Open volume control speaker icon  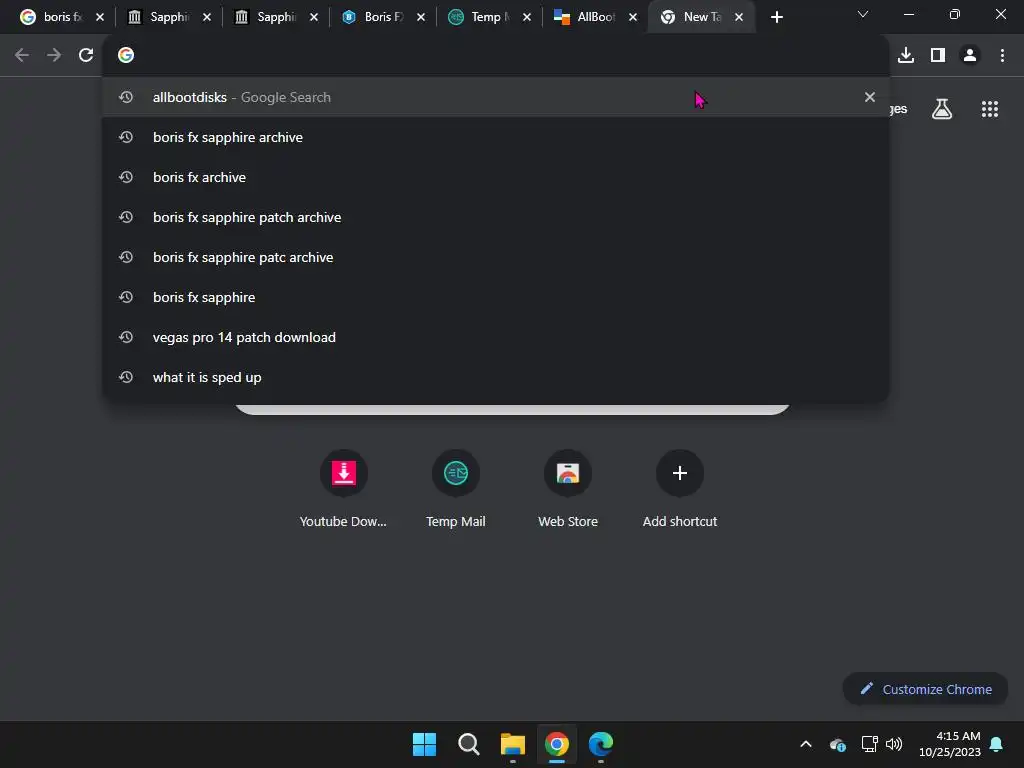tap(894, 744)
